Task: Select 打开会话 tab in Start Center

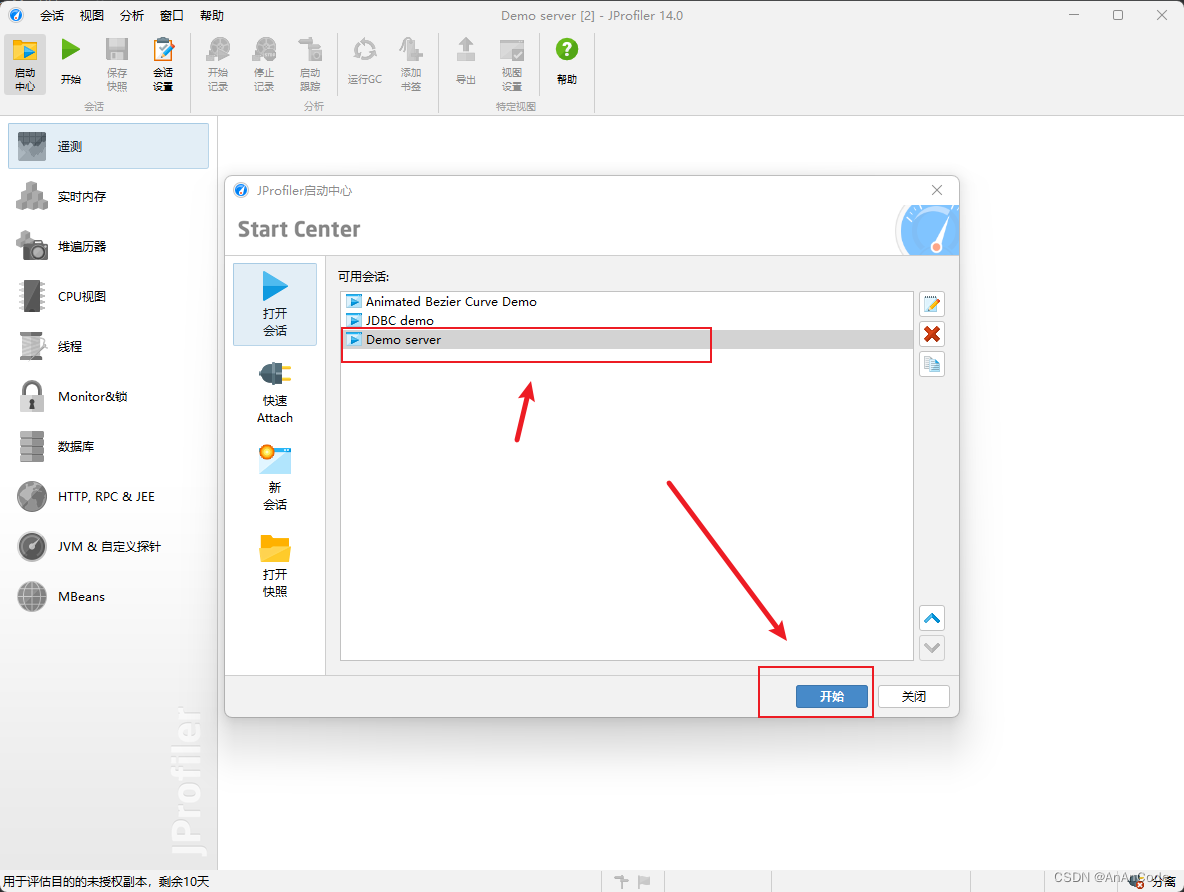Action: pos(275,304)
